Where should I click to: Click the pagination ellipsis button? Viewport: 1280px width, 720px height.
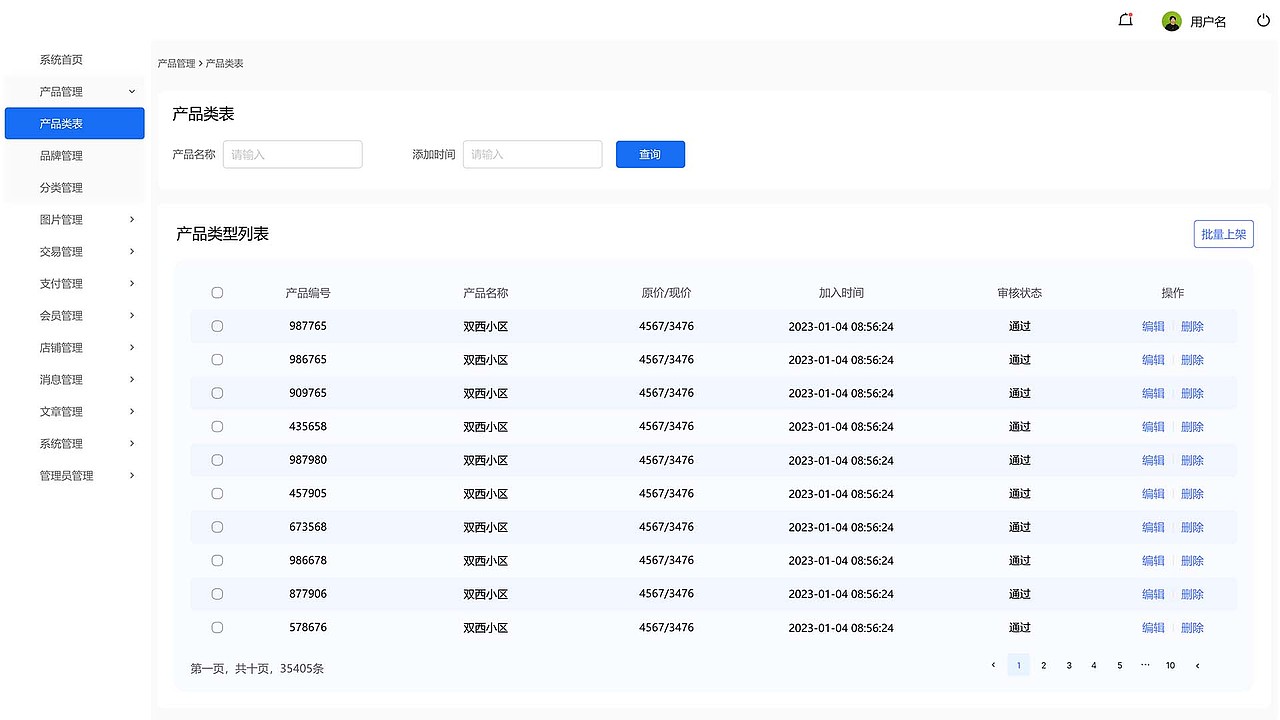click(1145, 665)
